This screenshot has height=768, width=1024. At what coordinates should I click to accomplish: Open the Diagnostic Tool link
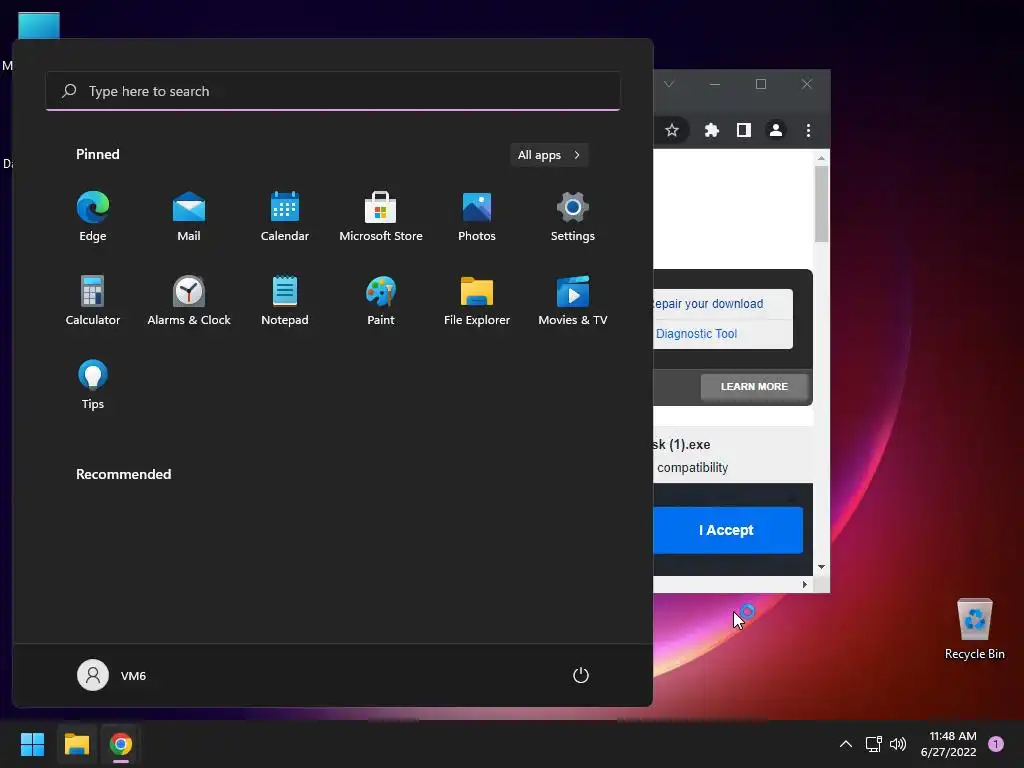tap(696, 334)
